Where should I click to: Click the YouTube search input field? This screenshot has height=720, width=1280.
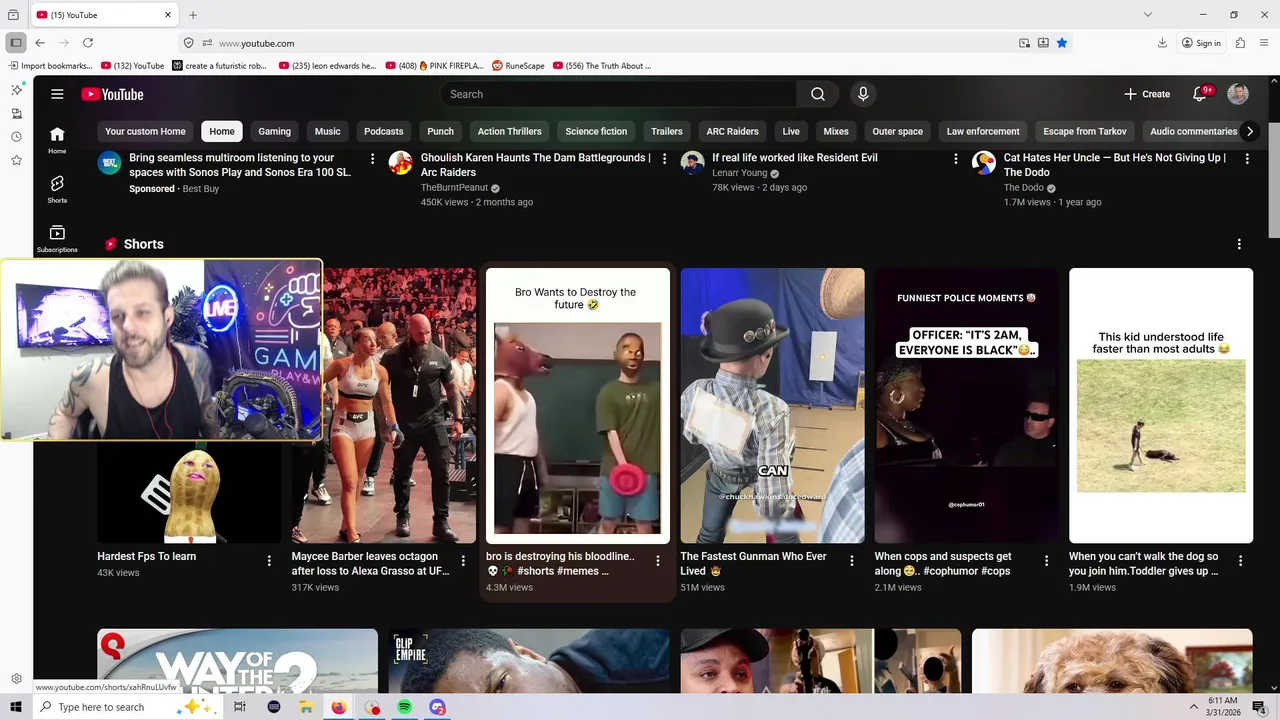pyautogui.click(x=618, y=94)
